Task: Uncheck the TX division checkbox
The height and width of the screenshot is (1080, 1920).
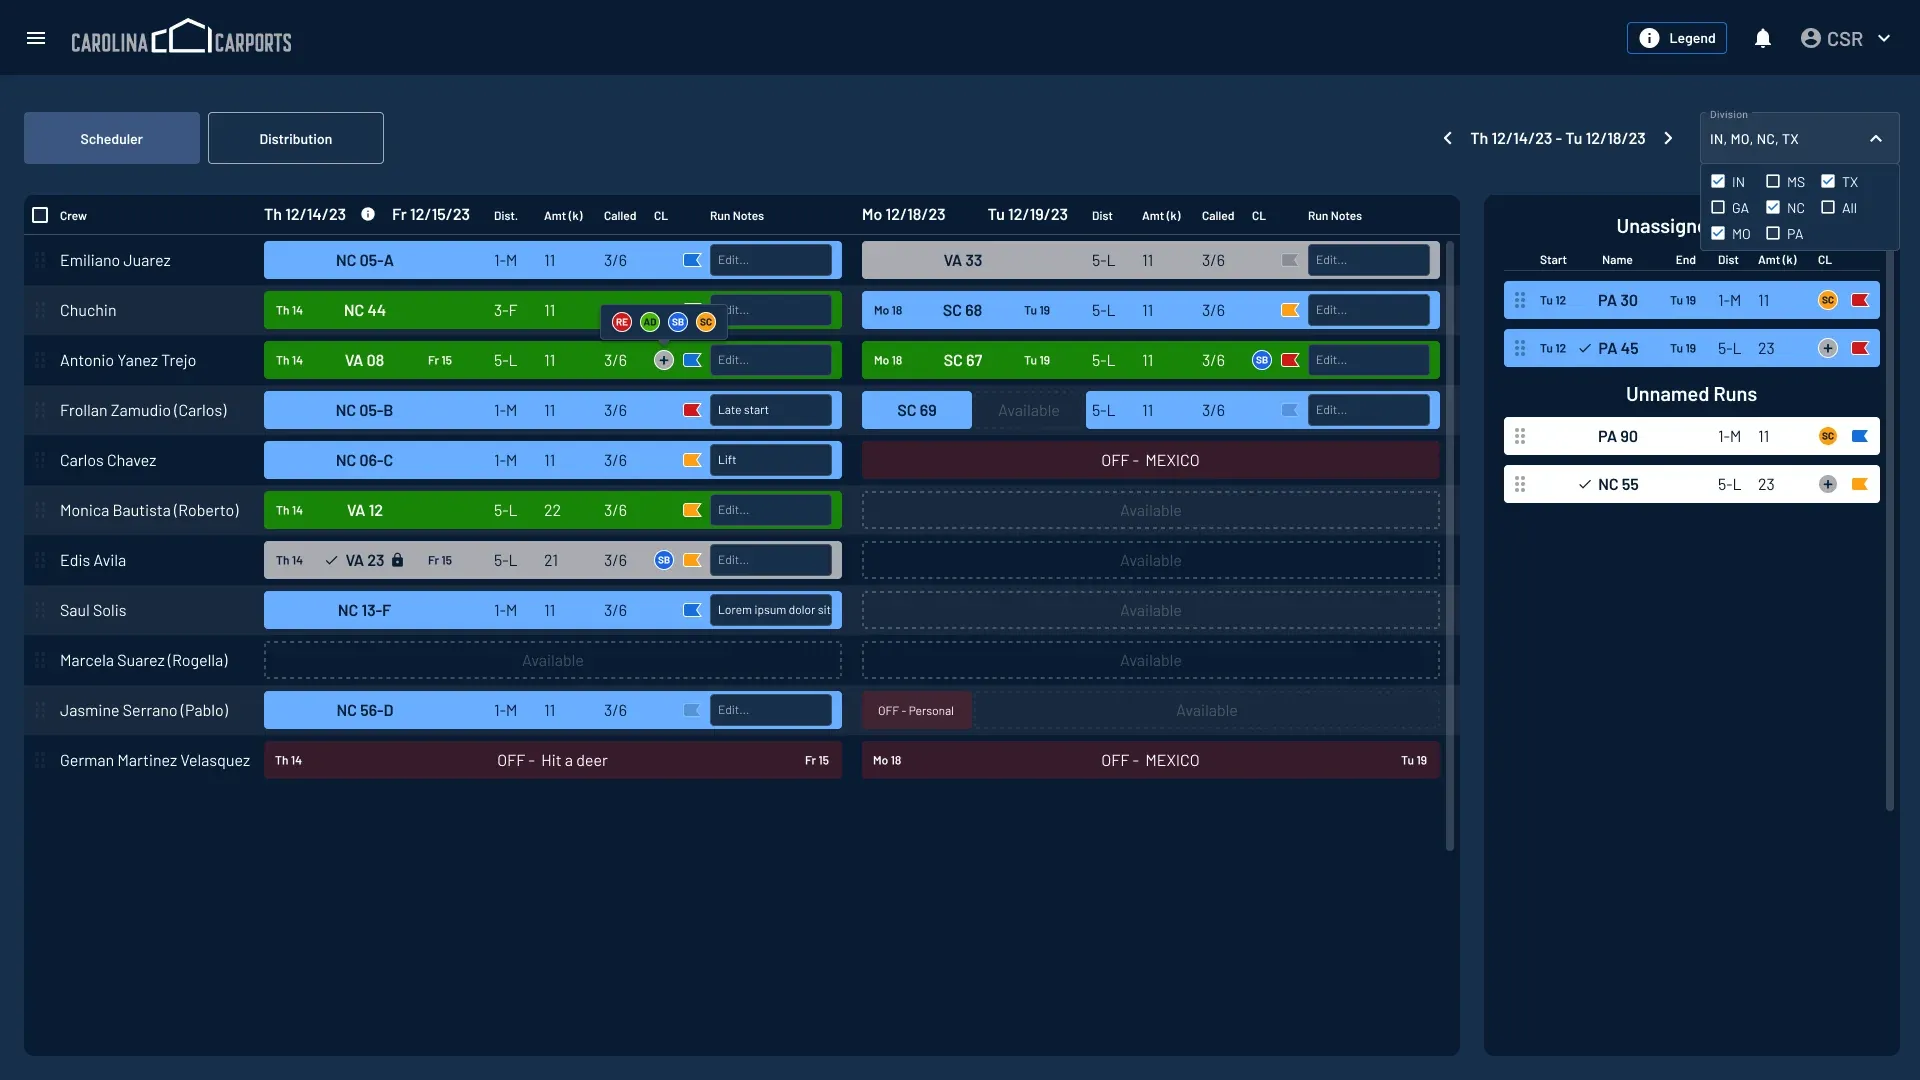Action: [1828, 181]
